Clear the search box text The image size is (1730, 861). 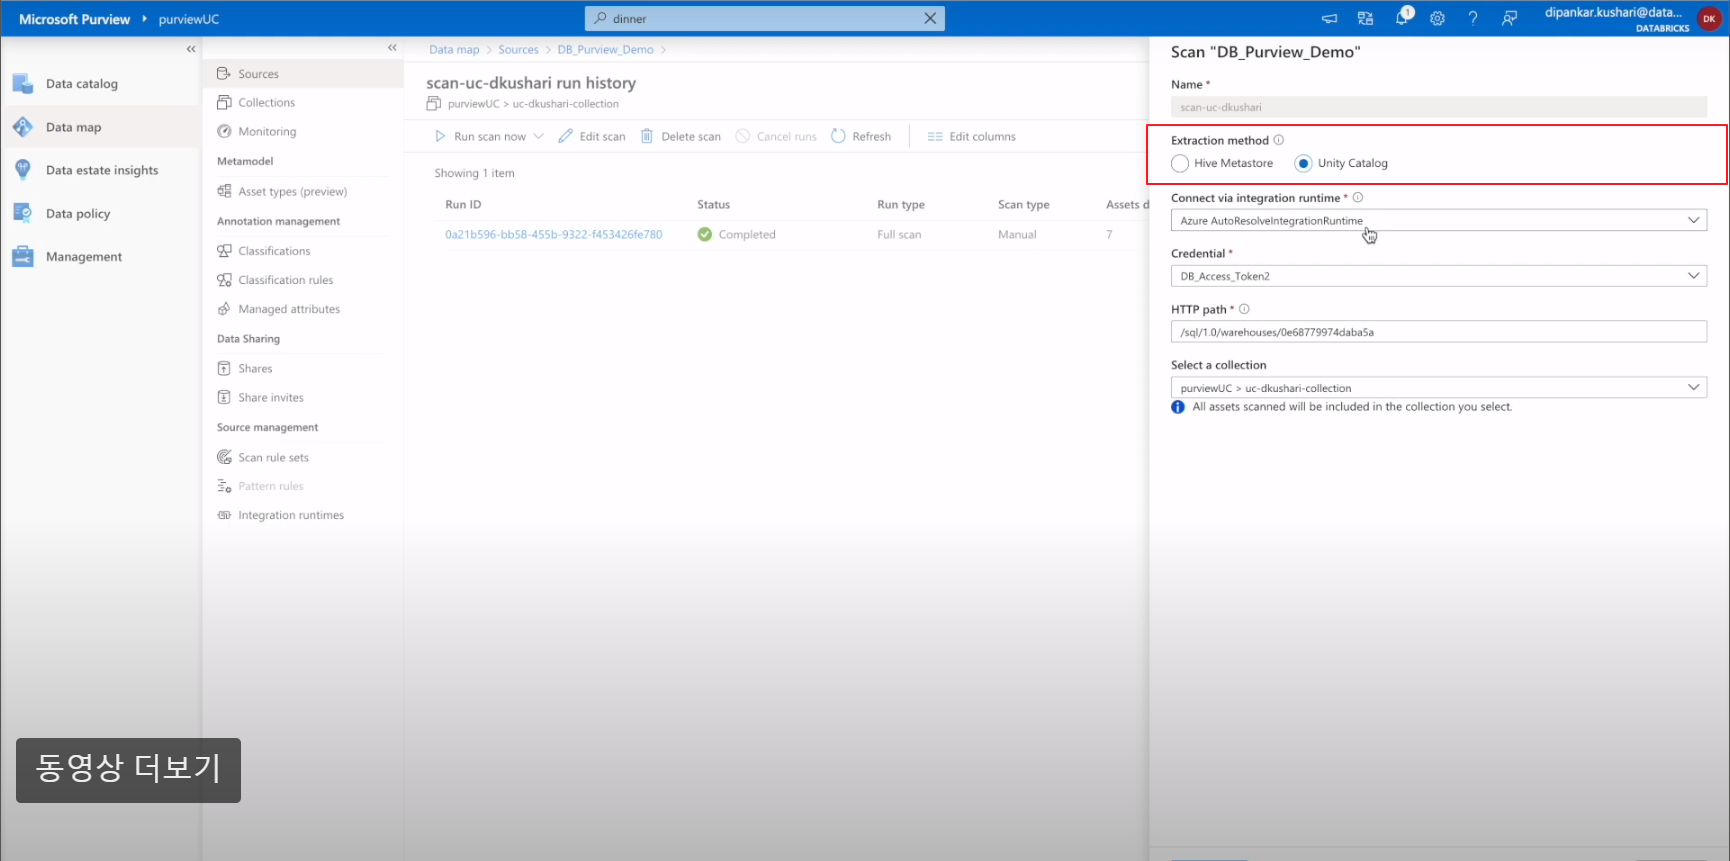(930, 18)
